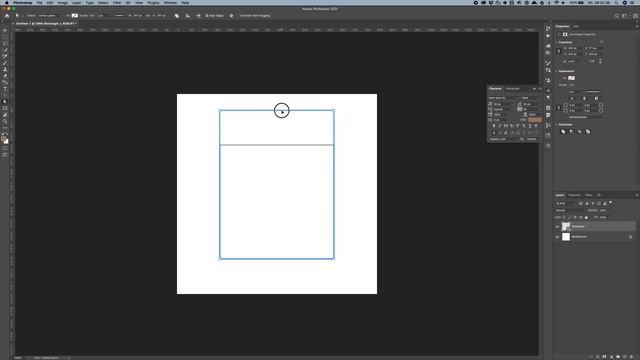Select the Clone Stamp tool
The image size is (640, 360).
pyautogui.click(x=5, y=69)
